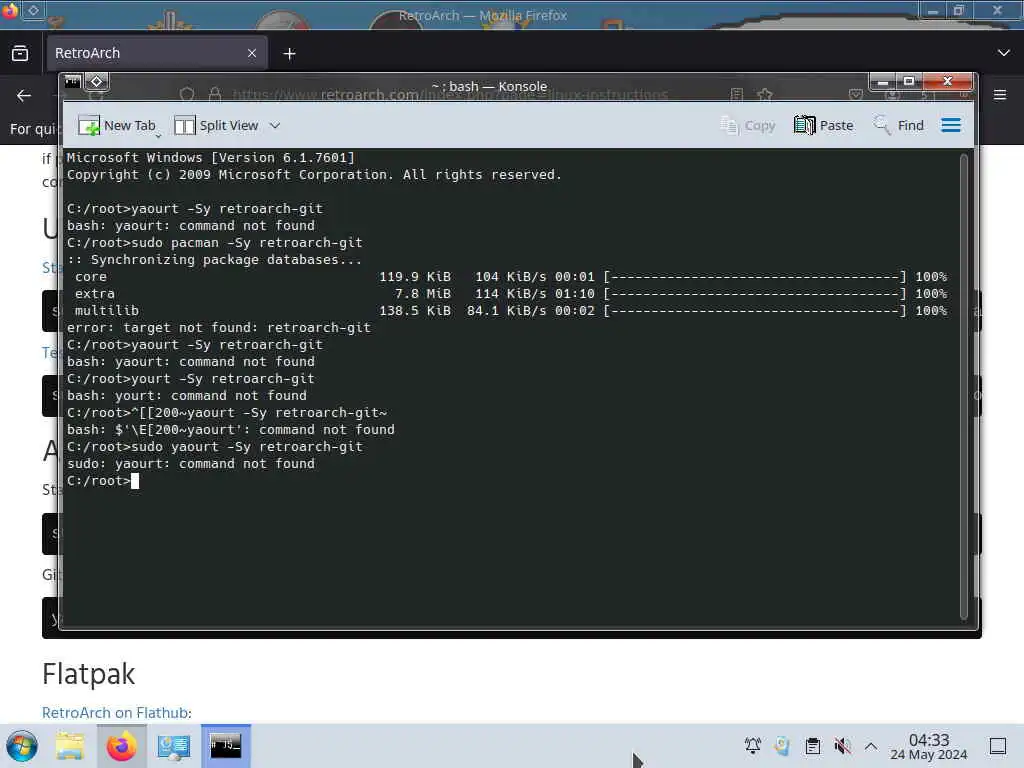This screenshot has width=1024, height=768.
Task: Toggle Konsole window pin diamond icon
Action: coord(97,82)
